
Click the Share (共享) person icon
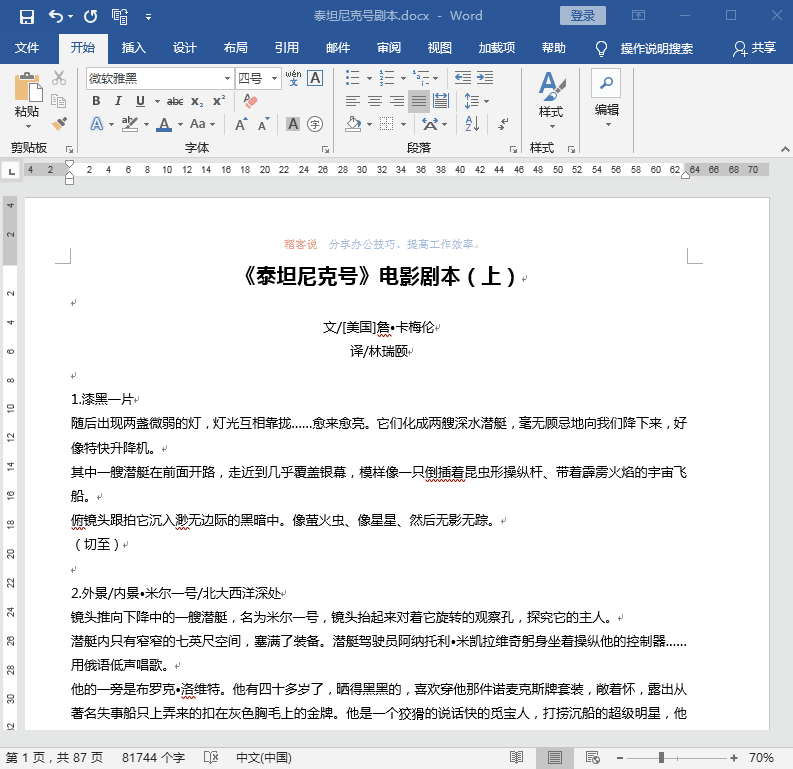pyautogui.click(x=739, y=49)
